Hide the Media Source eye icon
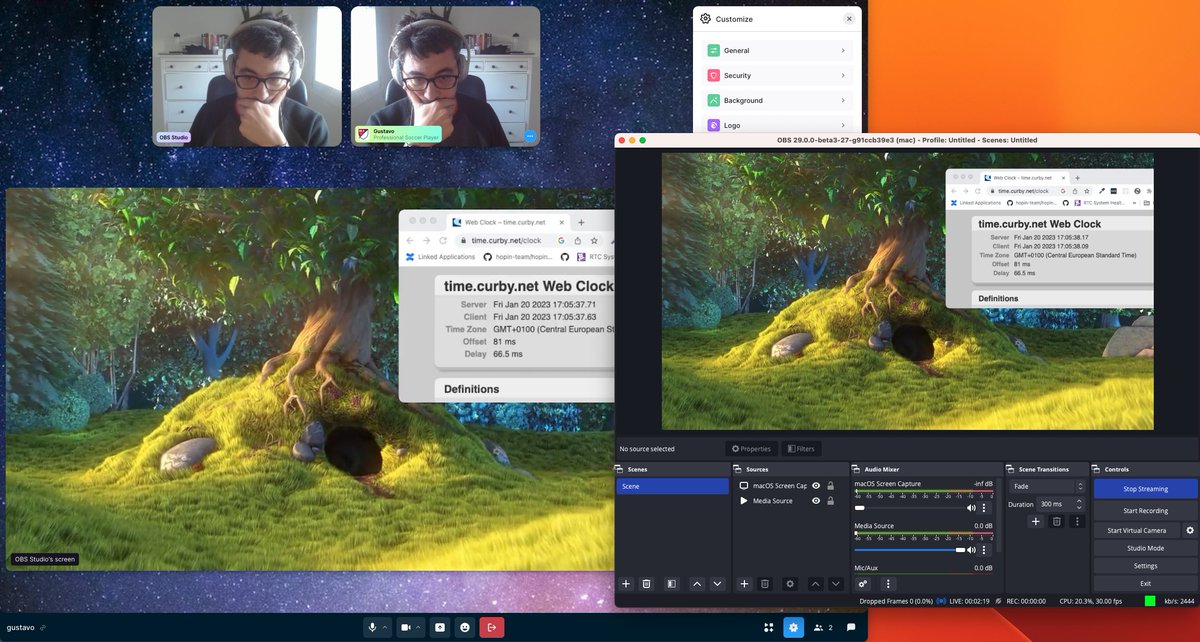Viewport: 1200px width, 642px height. point(816,501)
